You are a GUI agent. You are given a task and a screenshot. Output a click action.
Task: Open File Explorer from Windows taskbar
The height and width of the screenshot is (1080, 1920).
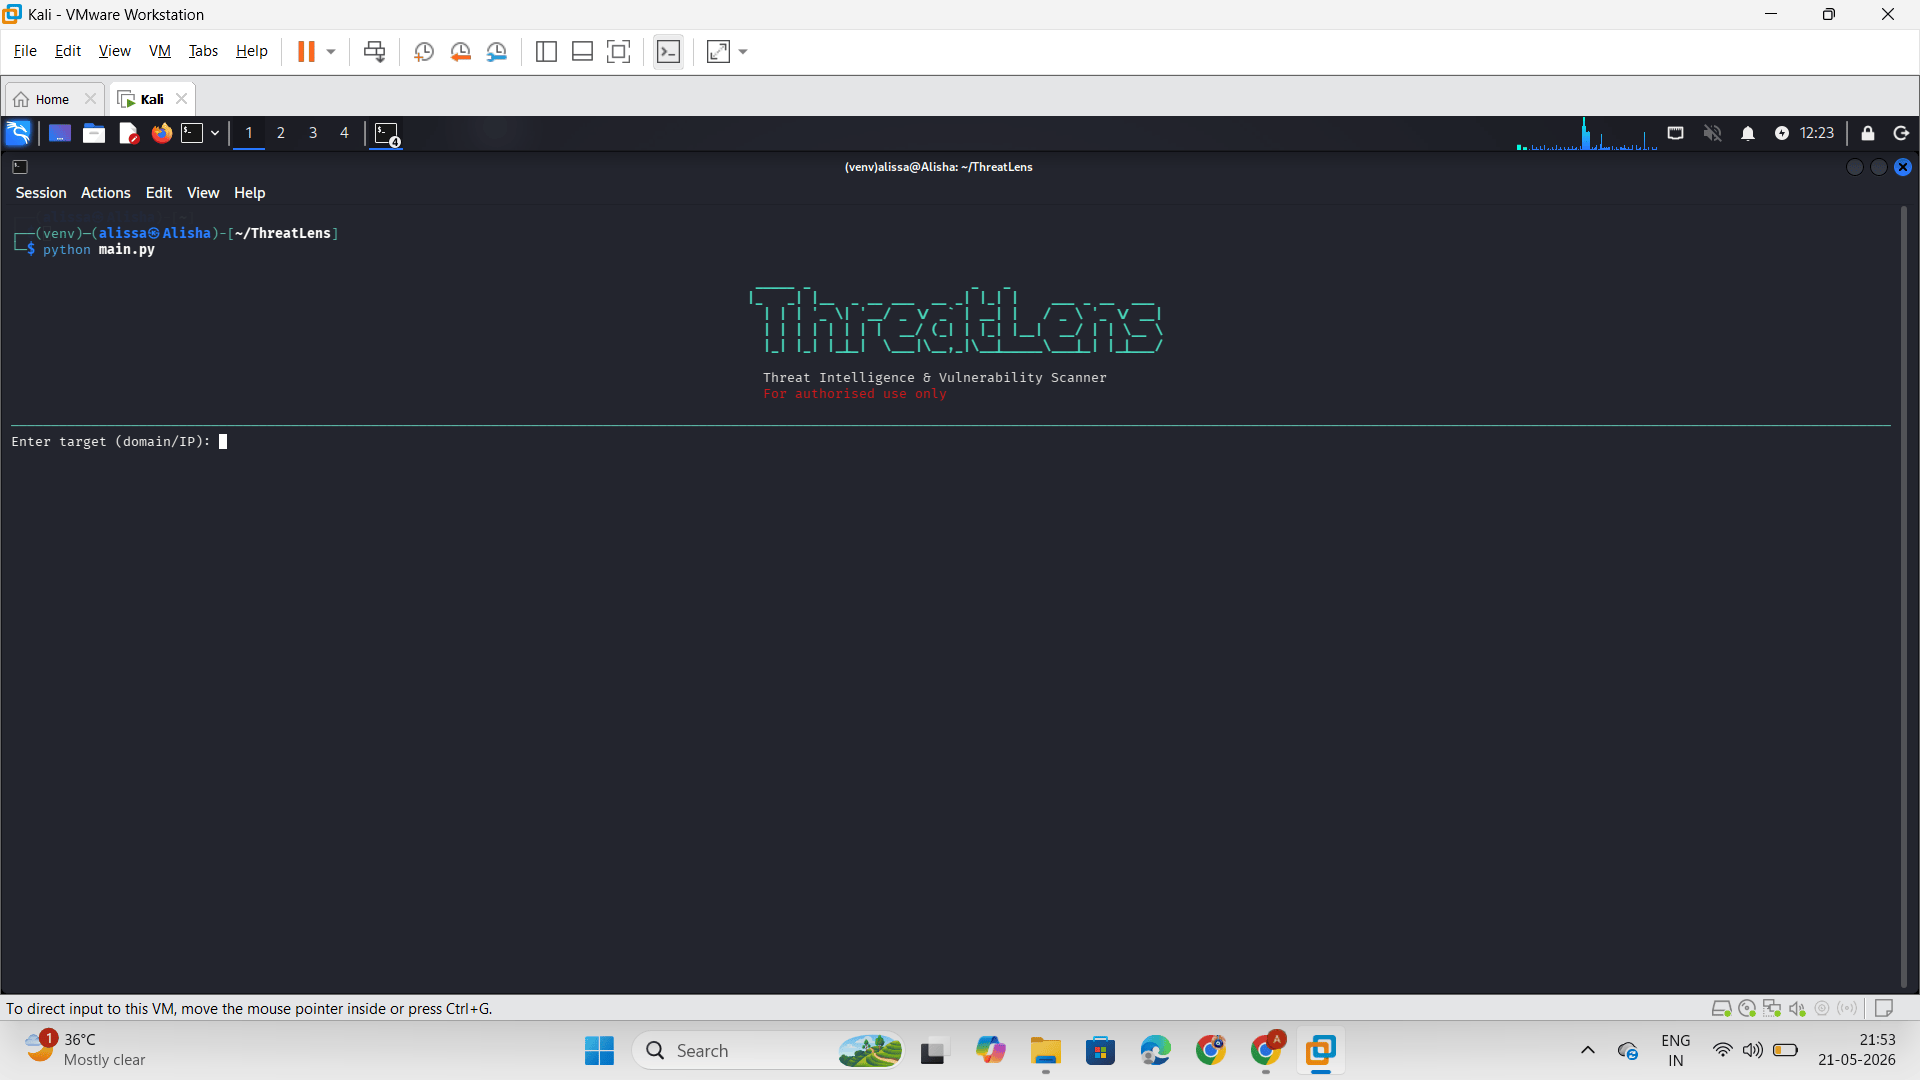click(1046, 1051)
